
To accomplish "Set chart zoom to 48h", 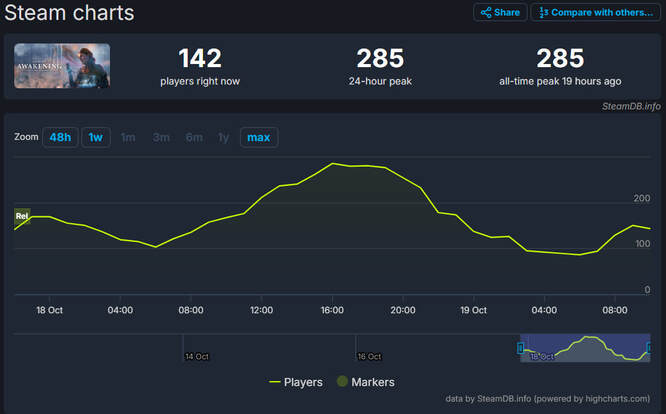I will [x=60, y=137].
